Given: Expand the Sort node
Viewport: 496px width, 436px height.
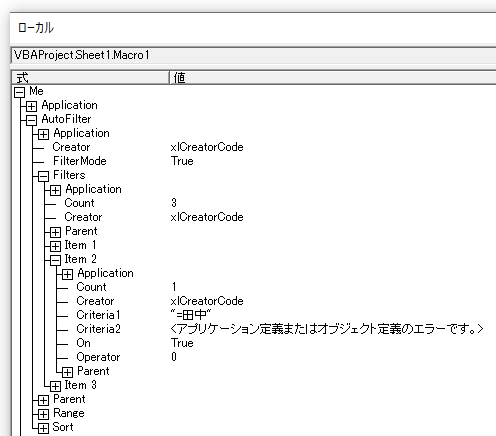Looking at the screenshot, I should pyautogui.click(x=43, y=428).
